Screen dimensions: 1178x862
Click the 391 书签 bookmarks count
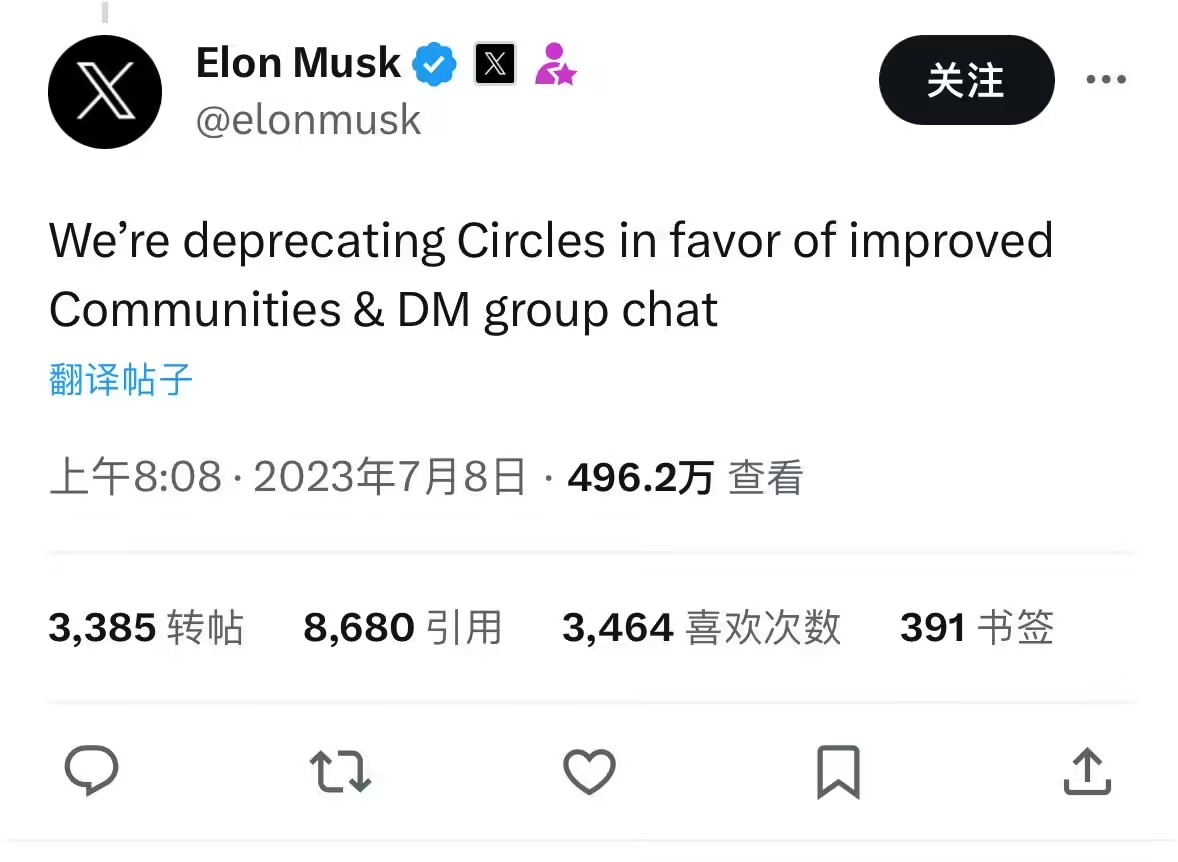[977, 628]
